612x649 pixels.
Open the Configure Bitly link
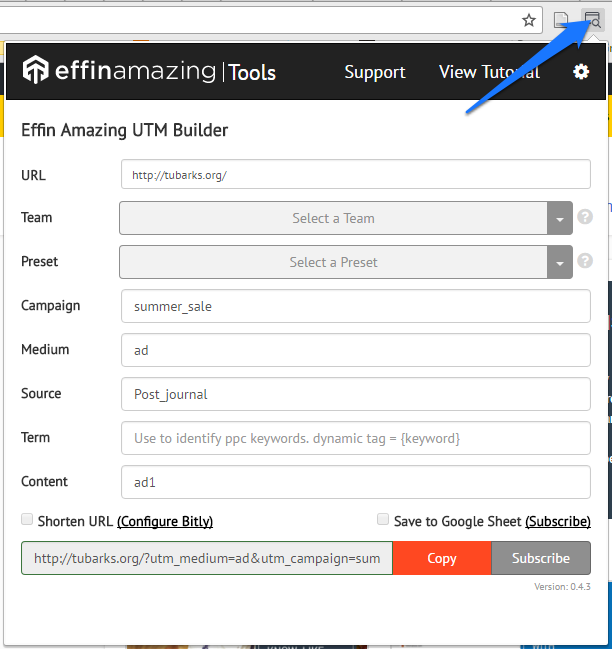(x=165, y=521)
